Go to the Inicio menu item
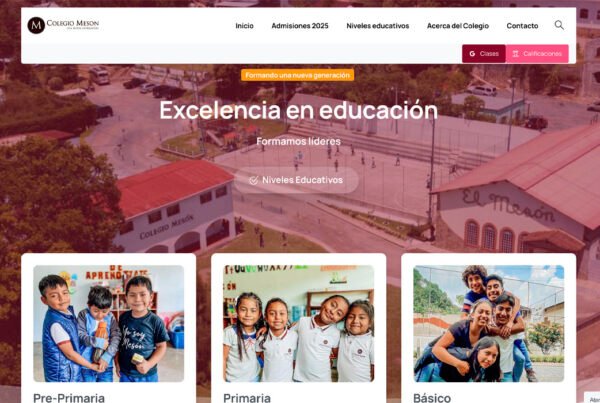Image resolution: width=600 pixels, height=403 pixels. point(245,26)
